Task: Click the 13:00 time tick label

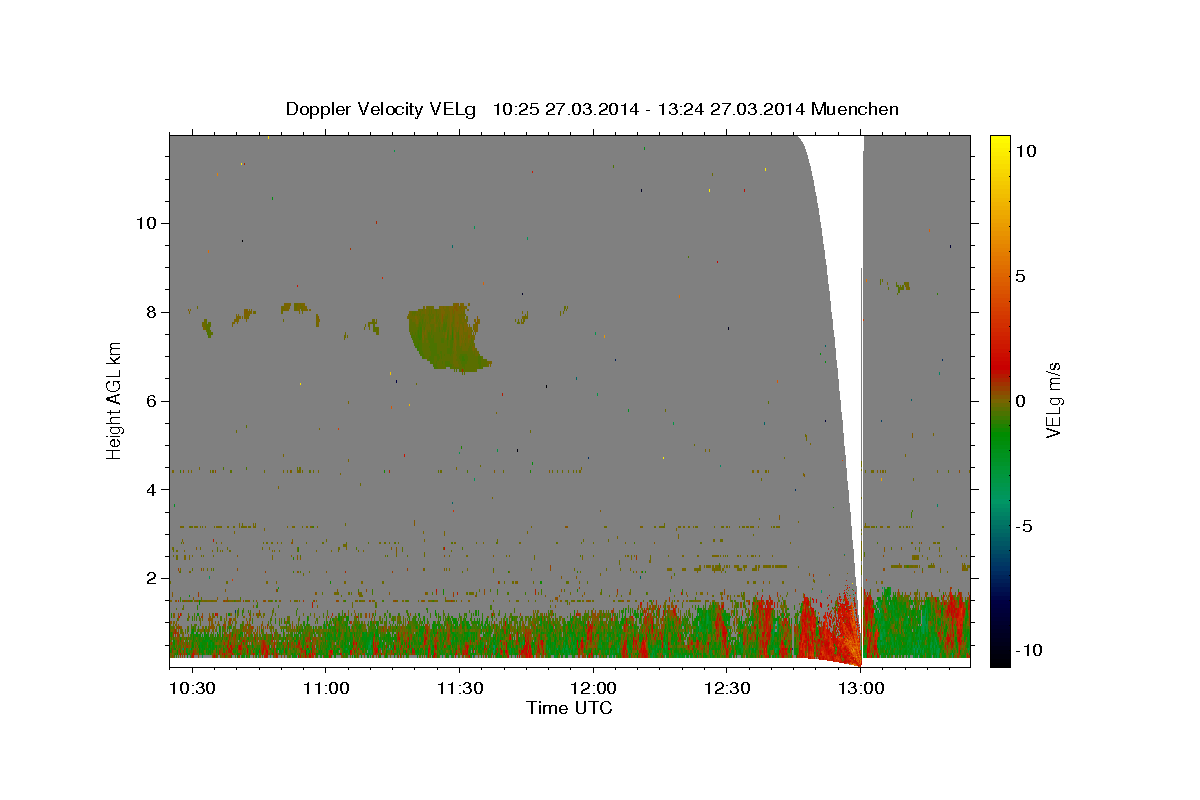Action: tap(860, 689)
